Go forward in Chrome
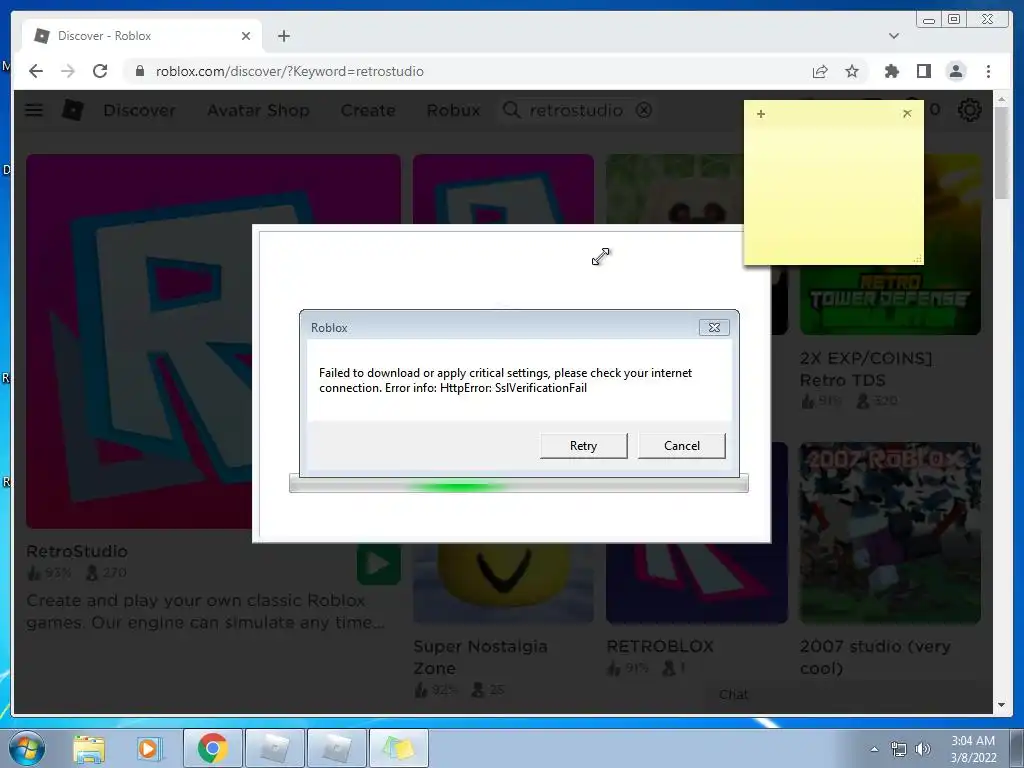This screenshot has width=1024, height=768. [x=68, y=71]
